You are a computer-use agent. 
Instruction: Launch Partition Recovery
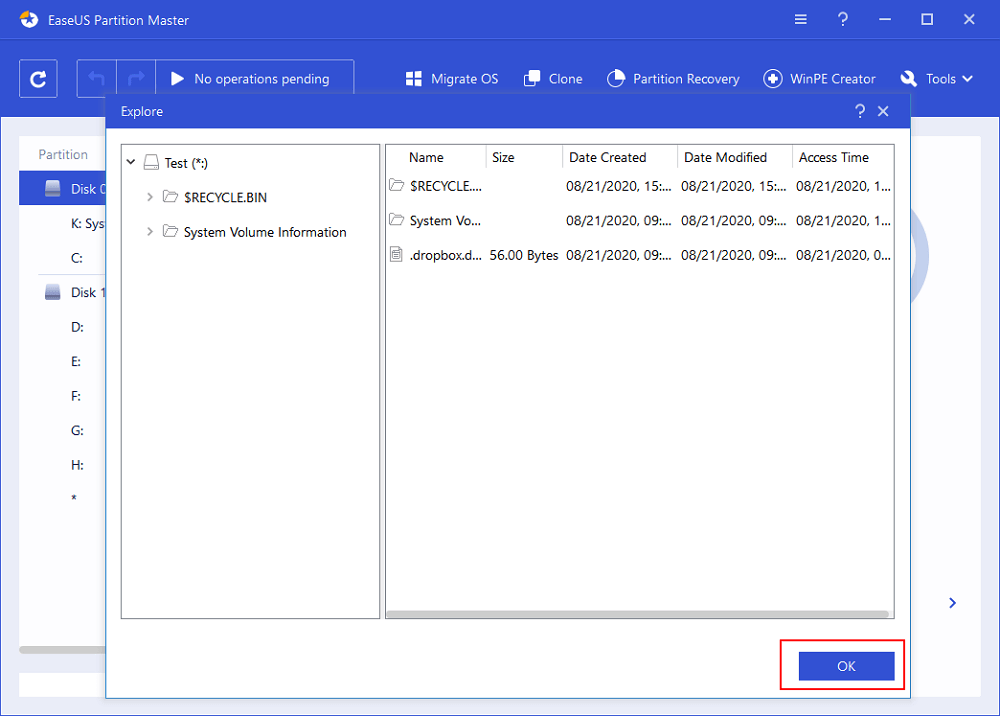(x=673, y=79)
